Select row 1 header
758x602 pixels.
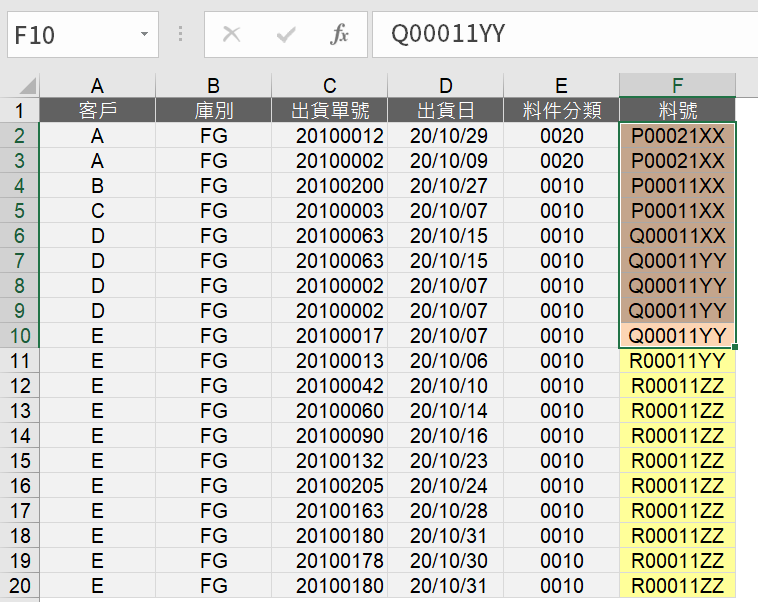pyautogui.click(x=19, y=110)
